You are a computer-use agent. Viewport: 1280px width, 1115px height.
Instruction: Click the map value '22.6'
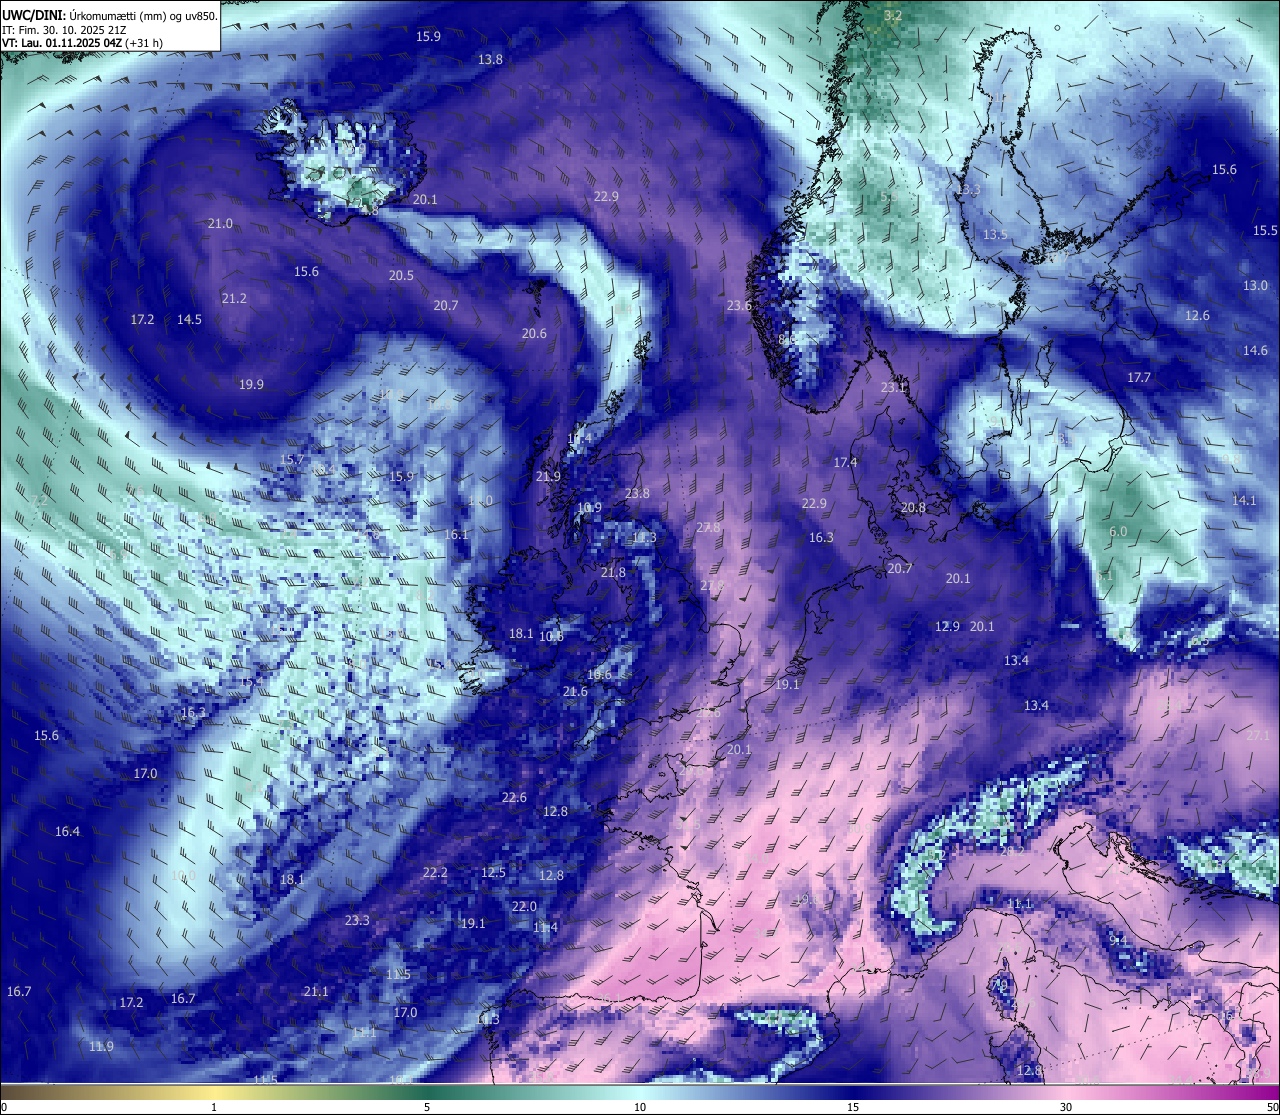(x=514, y=798)
